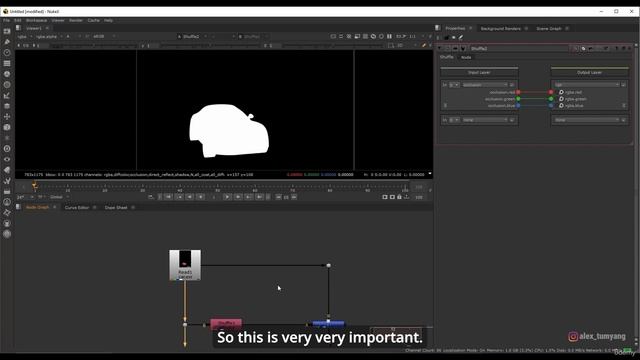Open the second input layer none dropdown

coord(485,120)
